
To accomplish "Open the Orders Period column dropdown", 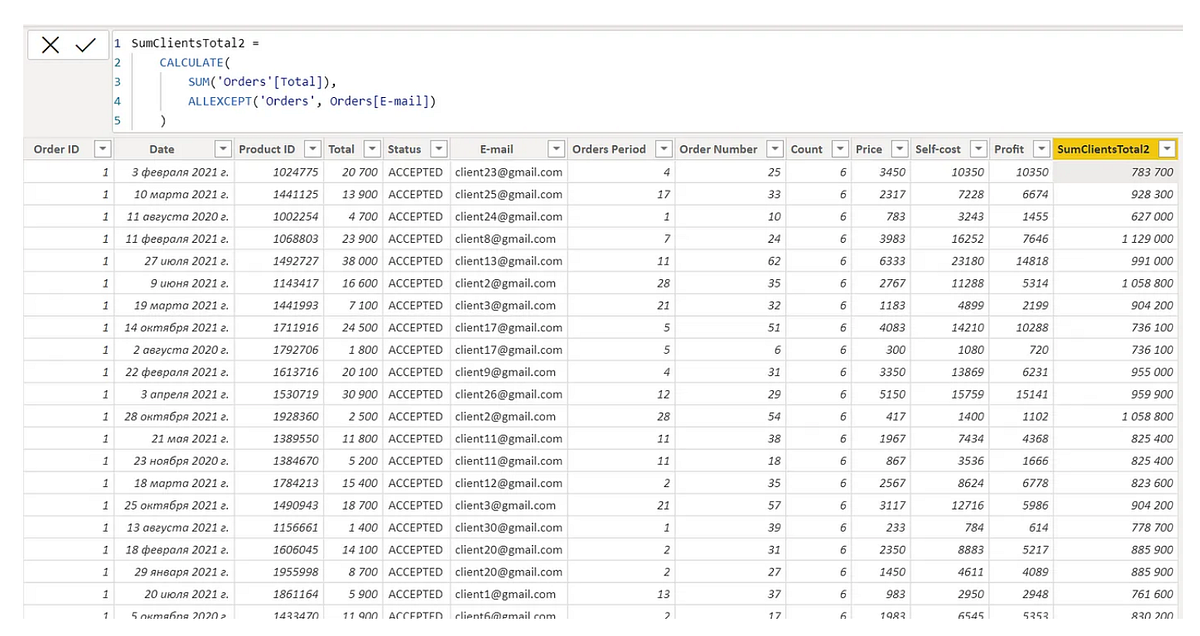I will click(662, 148).
